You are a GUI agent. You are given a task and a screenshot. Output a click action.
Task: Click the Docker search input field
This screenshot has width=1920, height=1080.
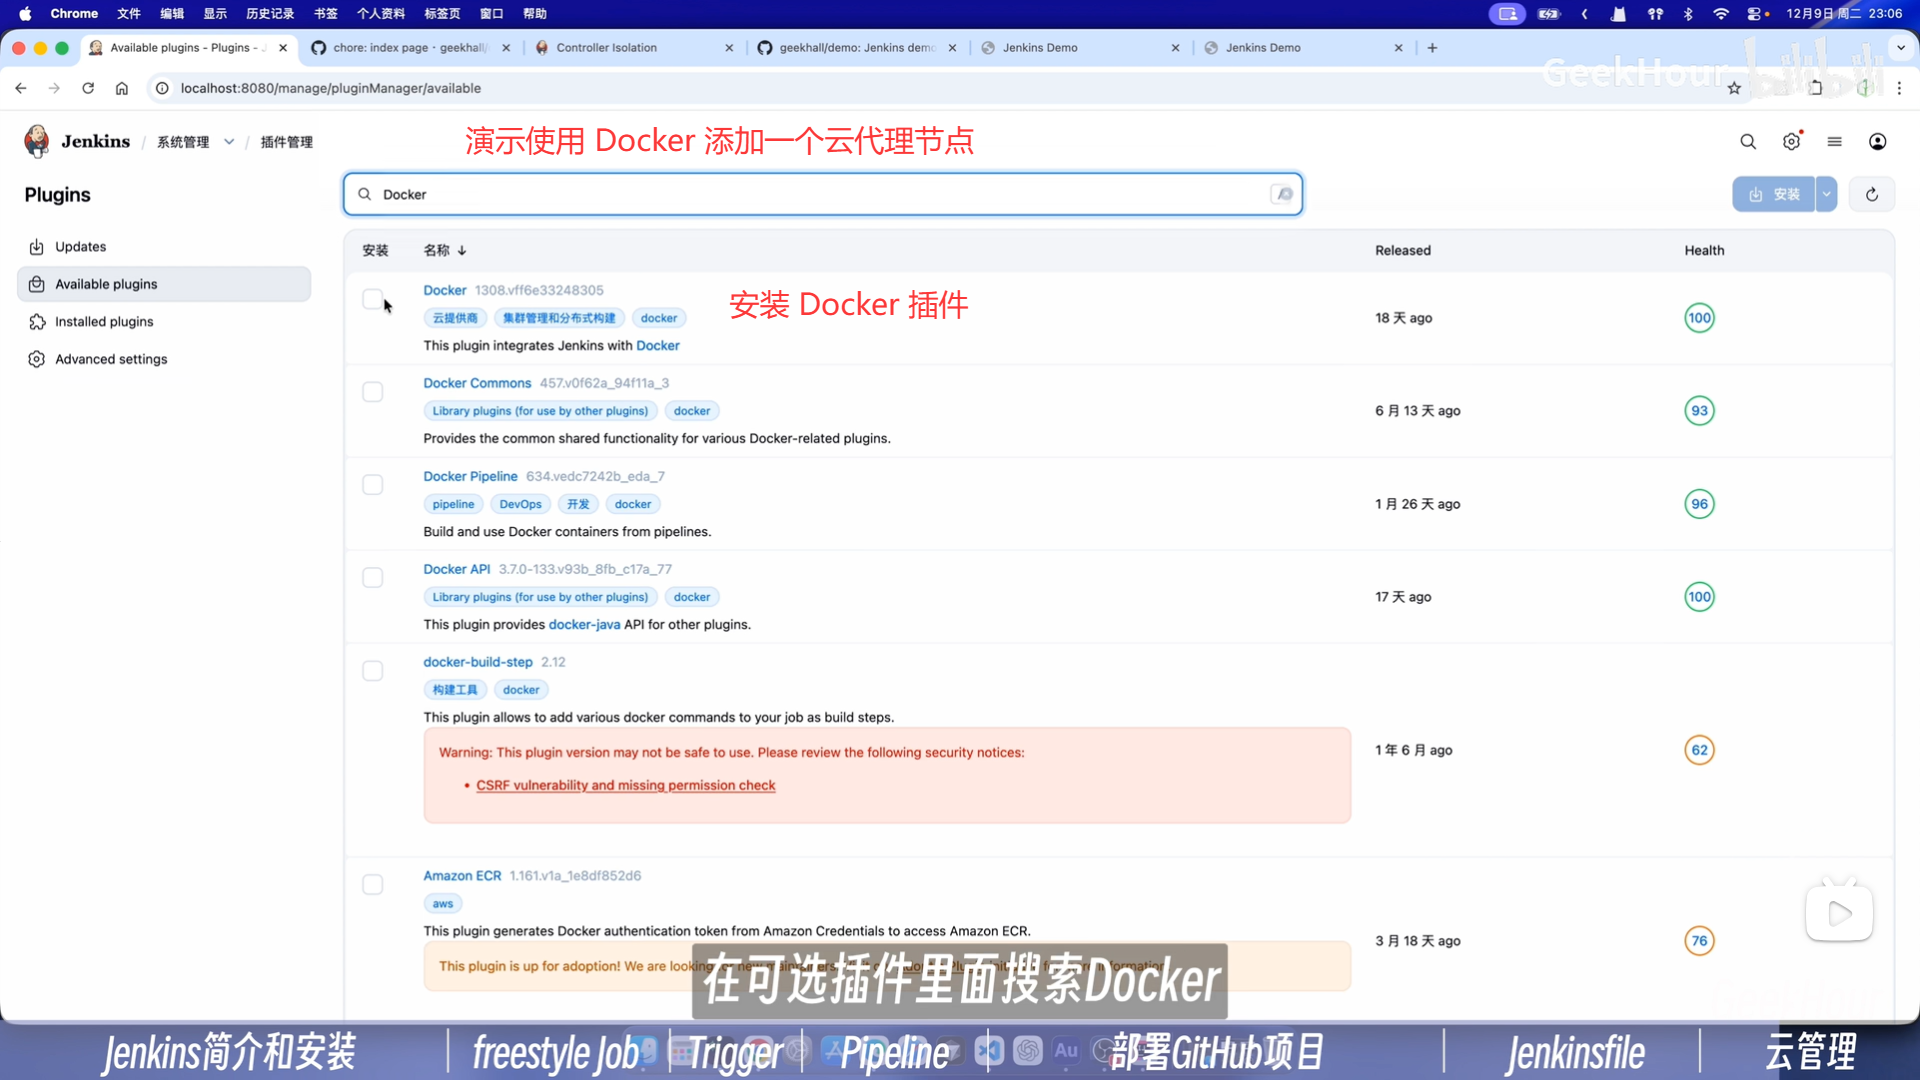(820, 194)
